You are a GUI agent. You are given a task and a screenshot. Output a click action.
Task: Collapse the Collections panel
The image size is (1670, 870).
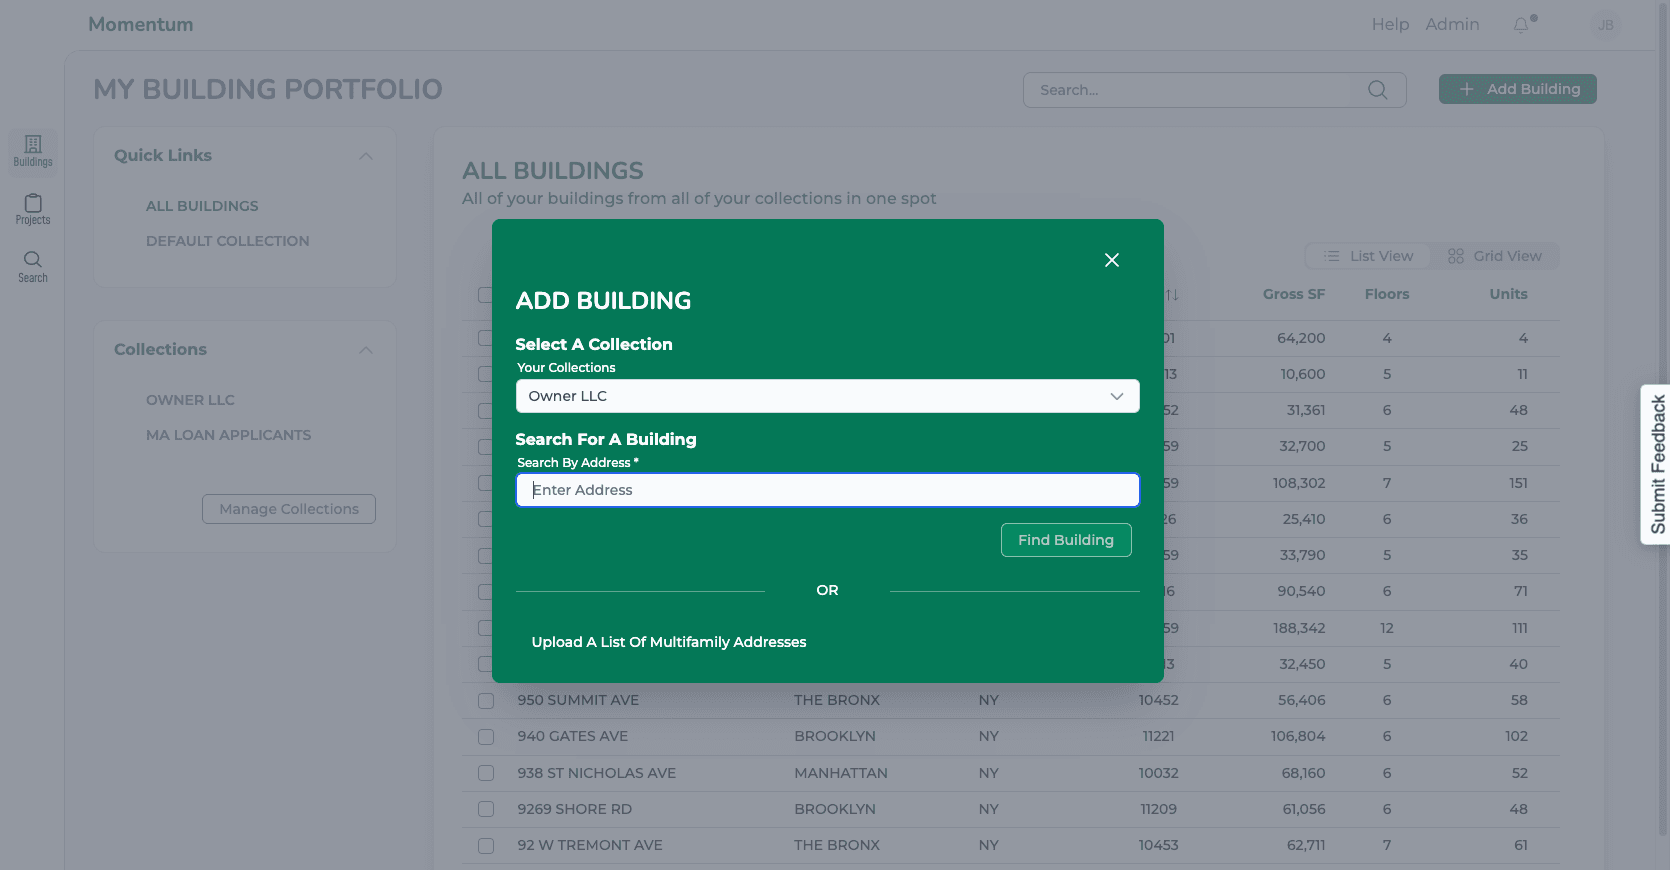[366, 350]
